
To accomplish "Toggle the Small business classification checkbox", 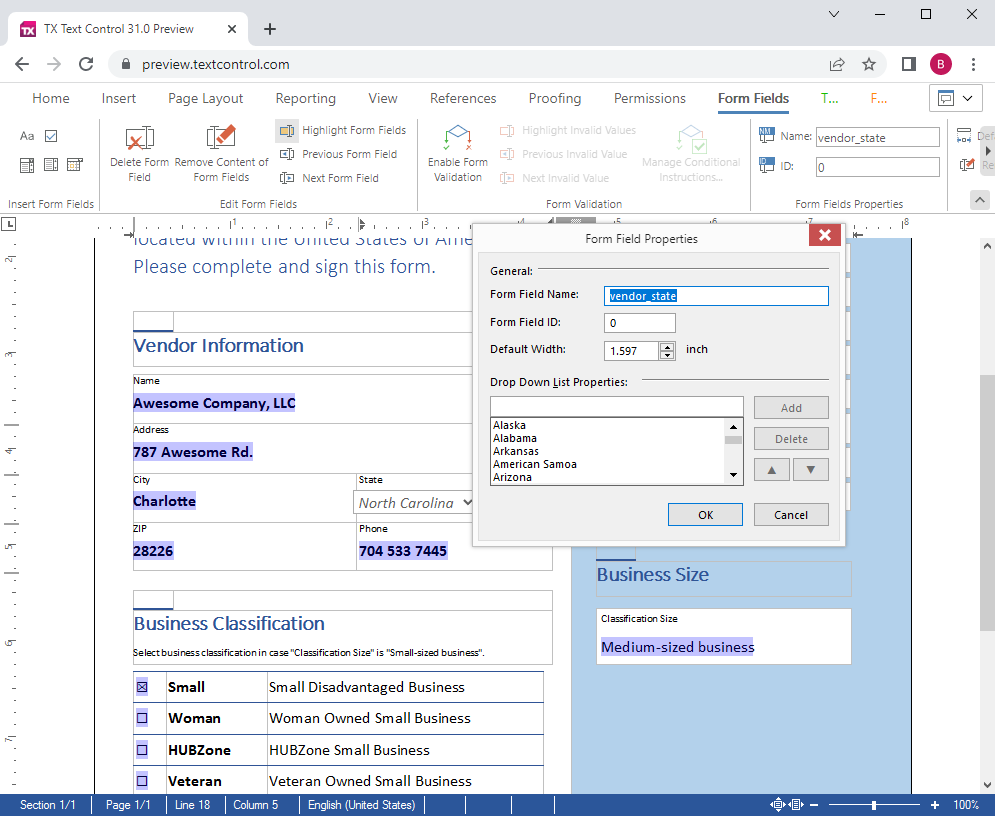I will 140,686.
